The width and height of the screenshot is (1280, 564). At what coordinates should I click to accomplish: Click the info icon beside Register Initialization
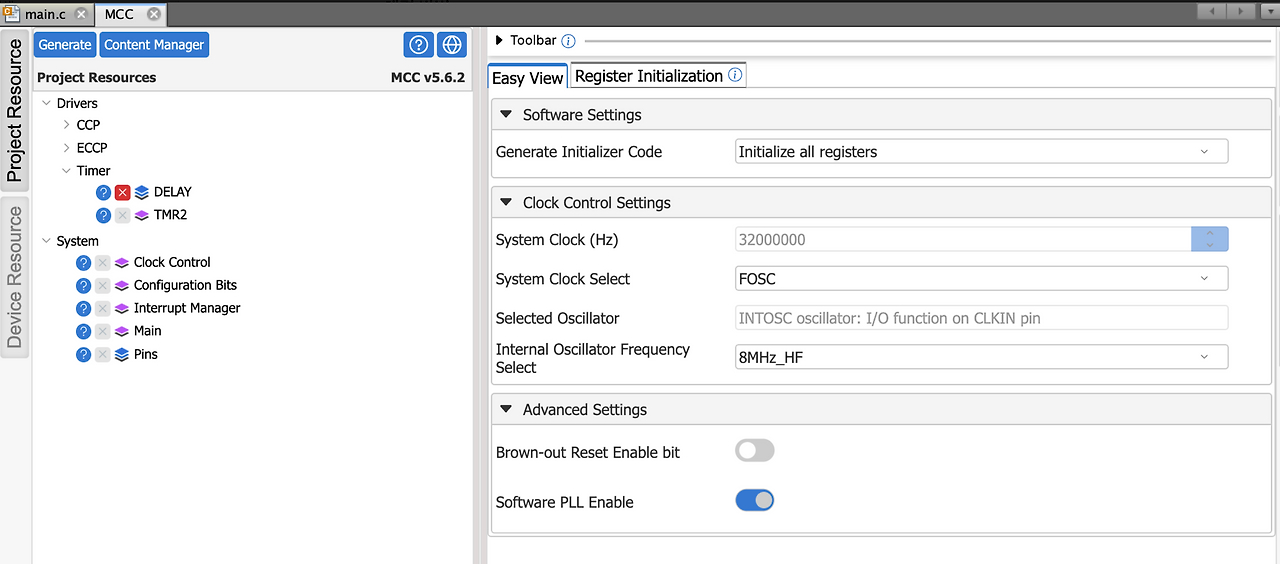(x=735, y=75)
